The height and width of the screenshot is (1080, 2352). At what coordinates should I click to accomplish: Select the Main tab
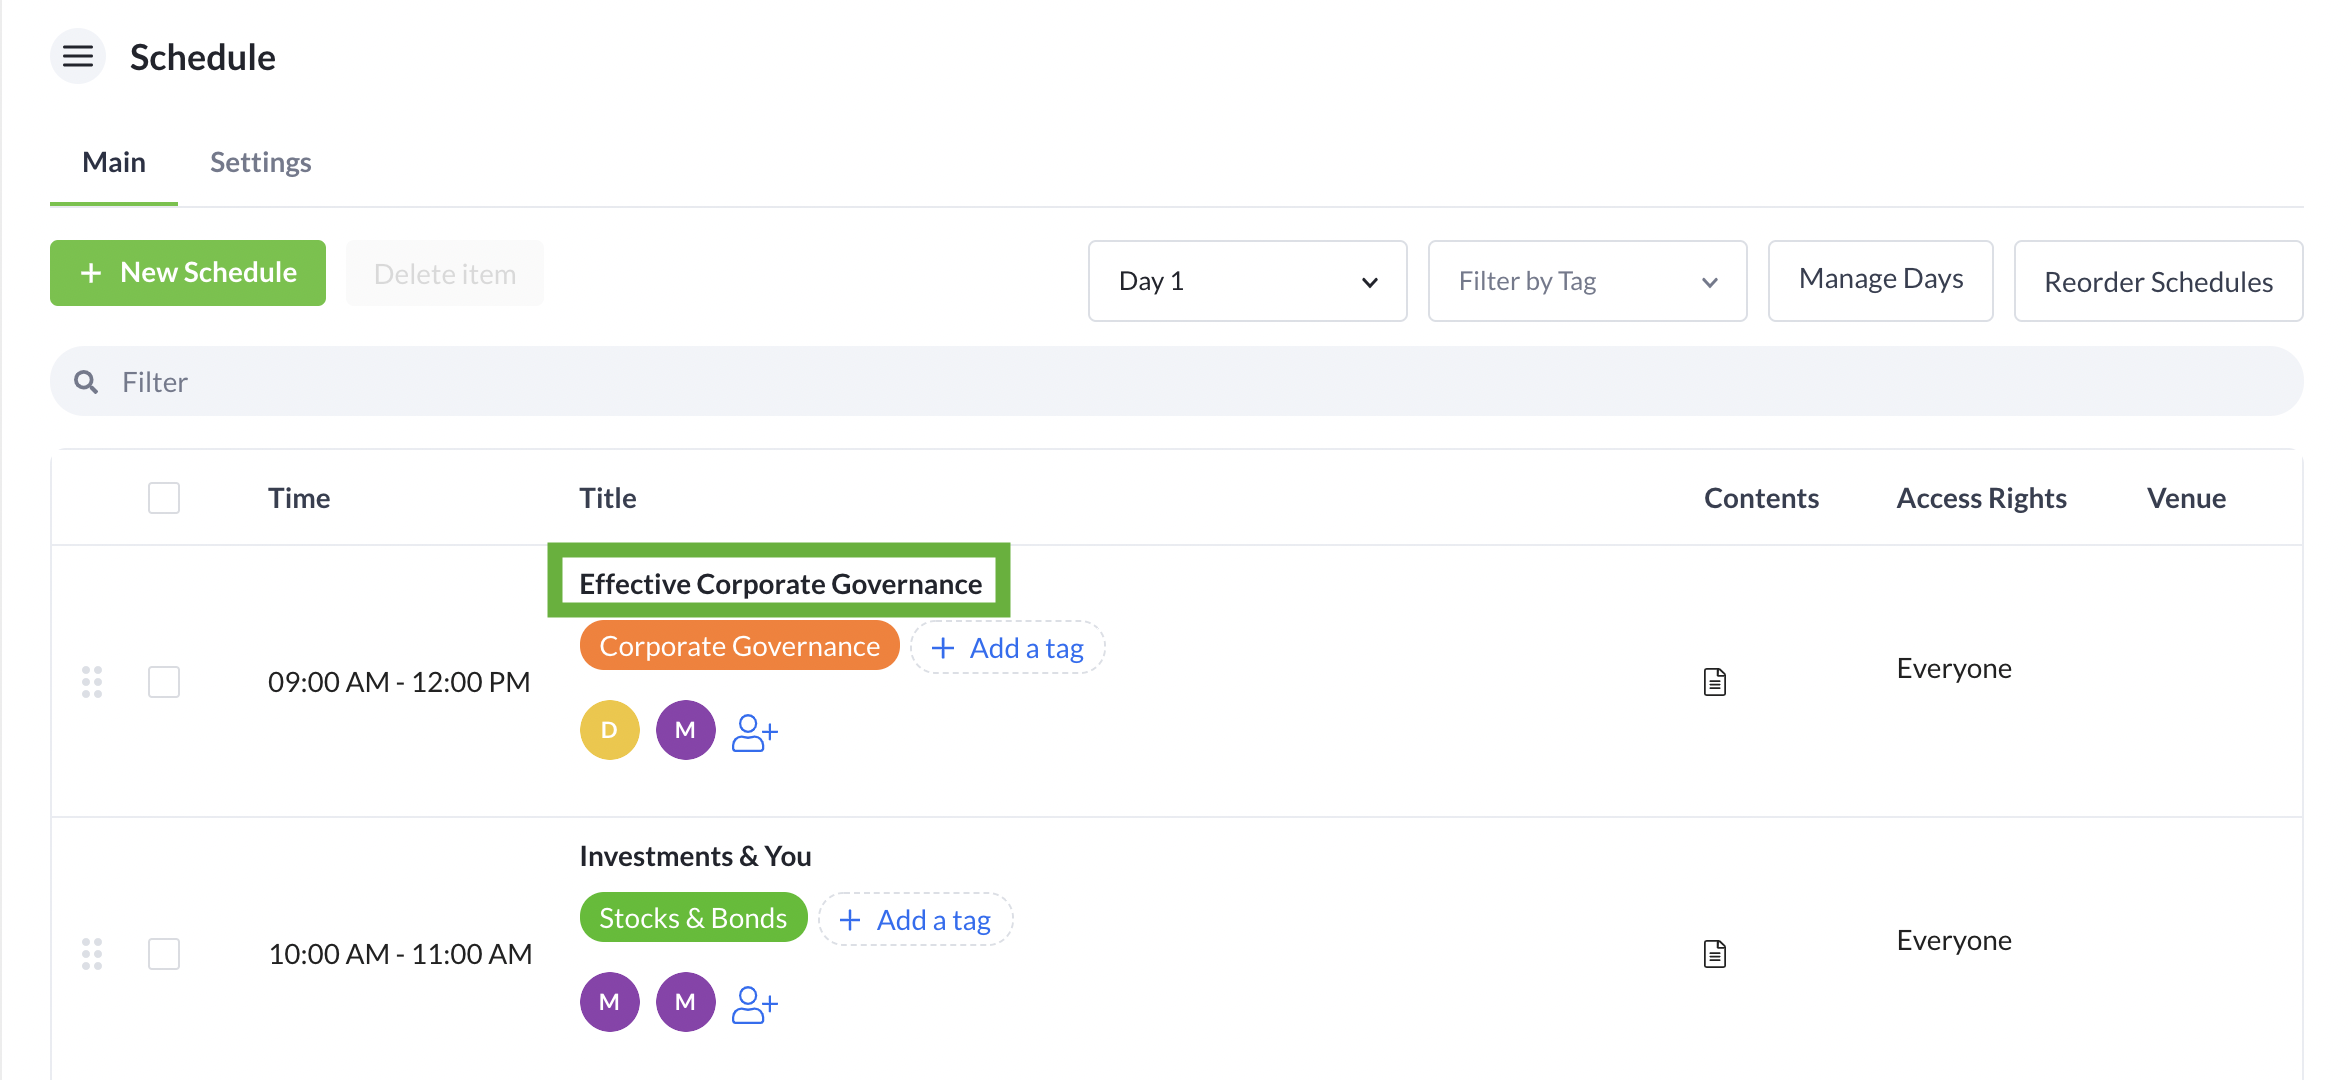click(114, 162)
